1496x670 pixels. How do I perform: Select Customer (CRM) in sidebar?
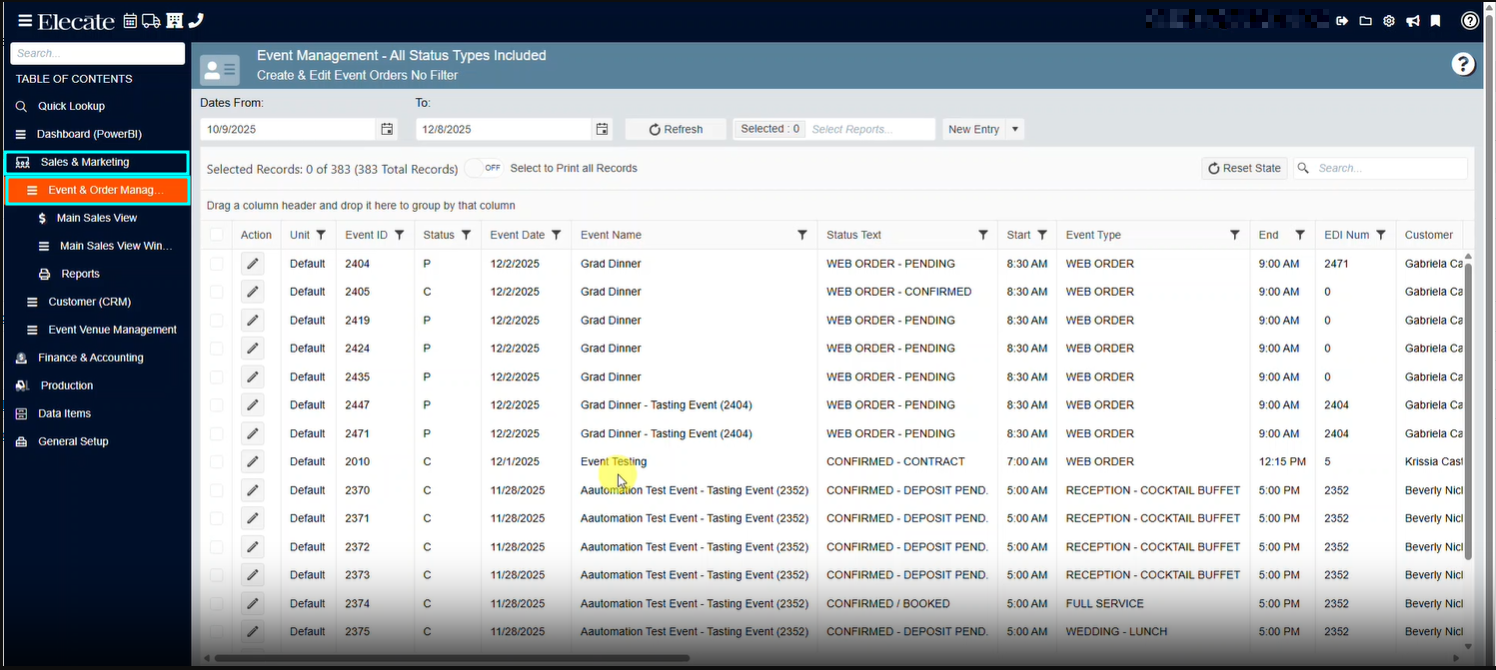89,302
